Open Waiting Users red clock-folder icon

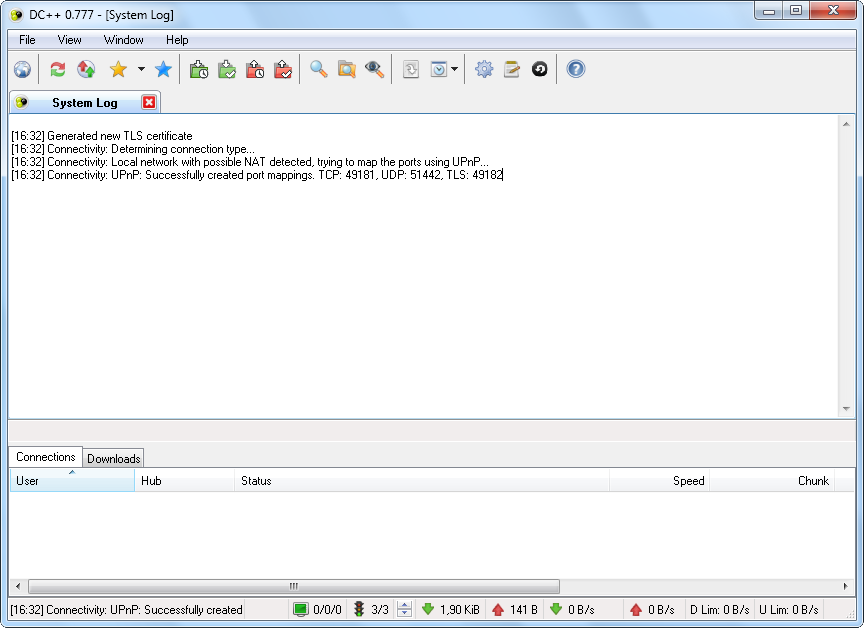(x=255, y=69)
